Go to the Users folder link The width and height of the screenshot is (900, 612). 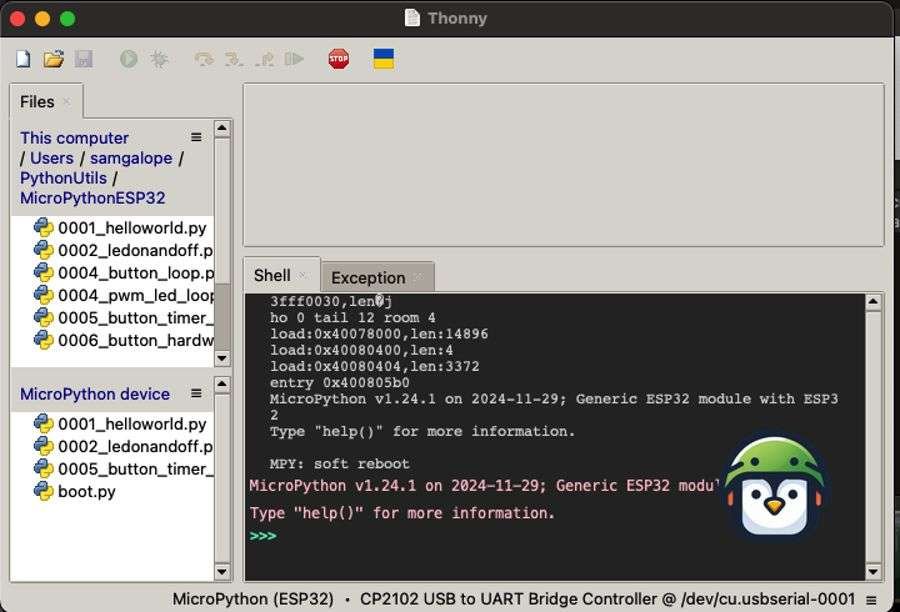(x=52, y=158)
